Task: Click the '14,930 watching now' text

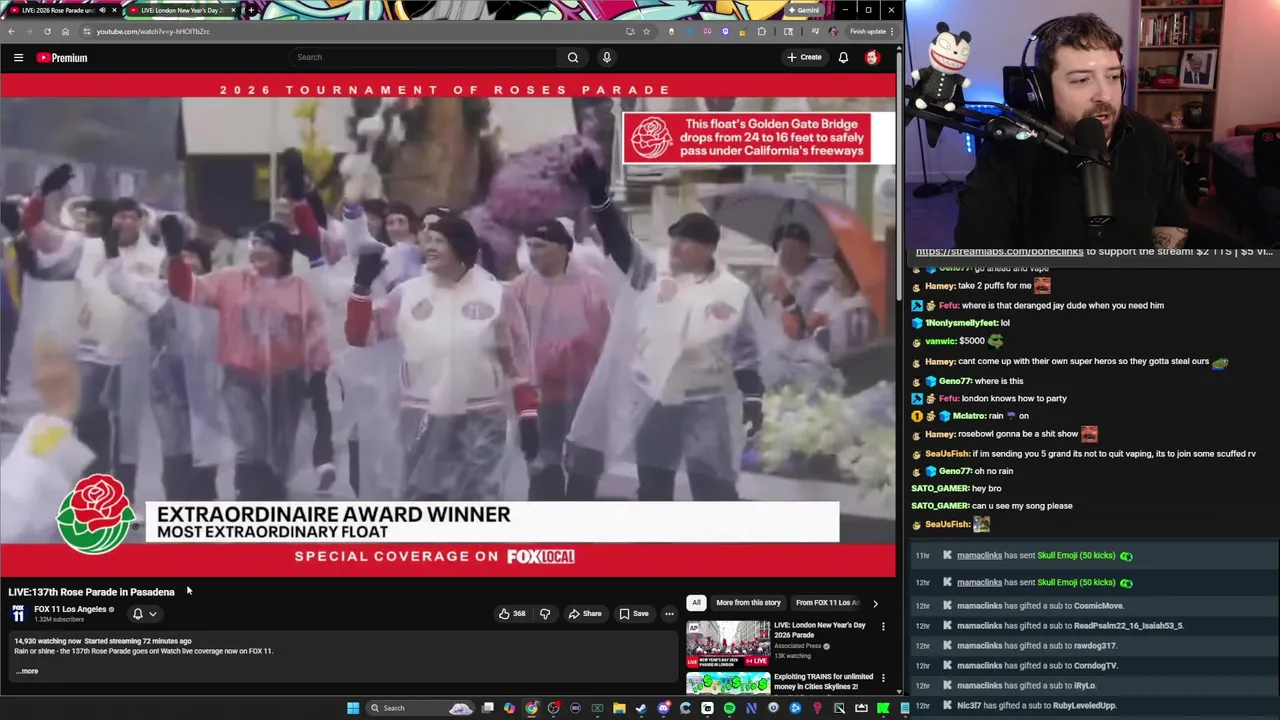Action: pyautogui.click(x=47, y=641)
